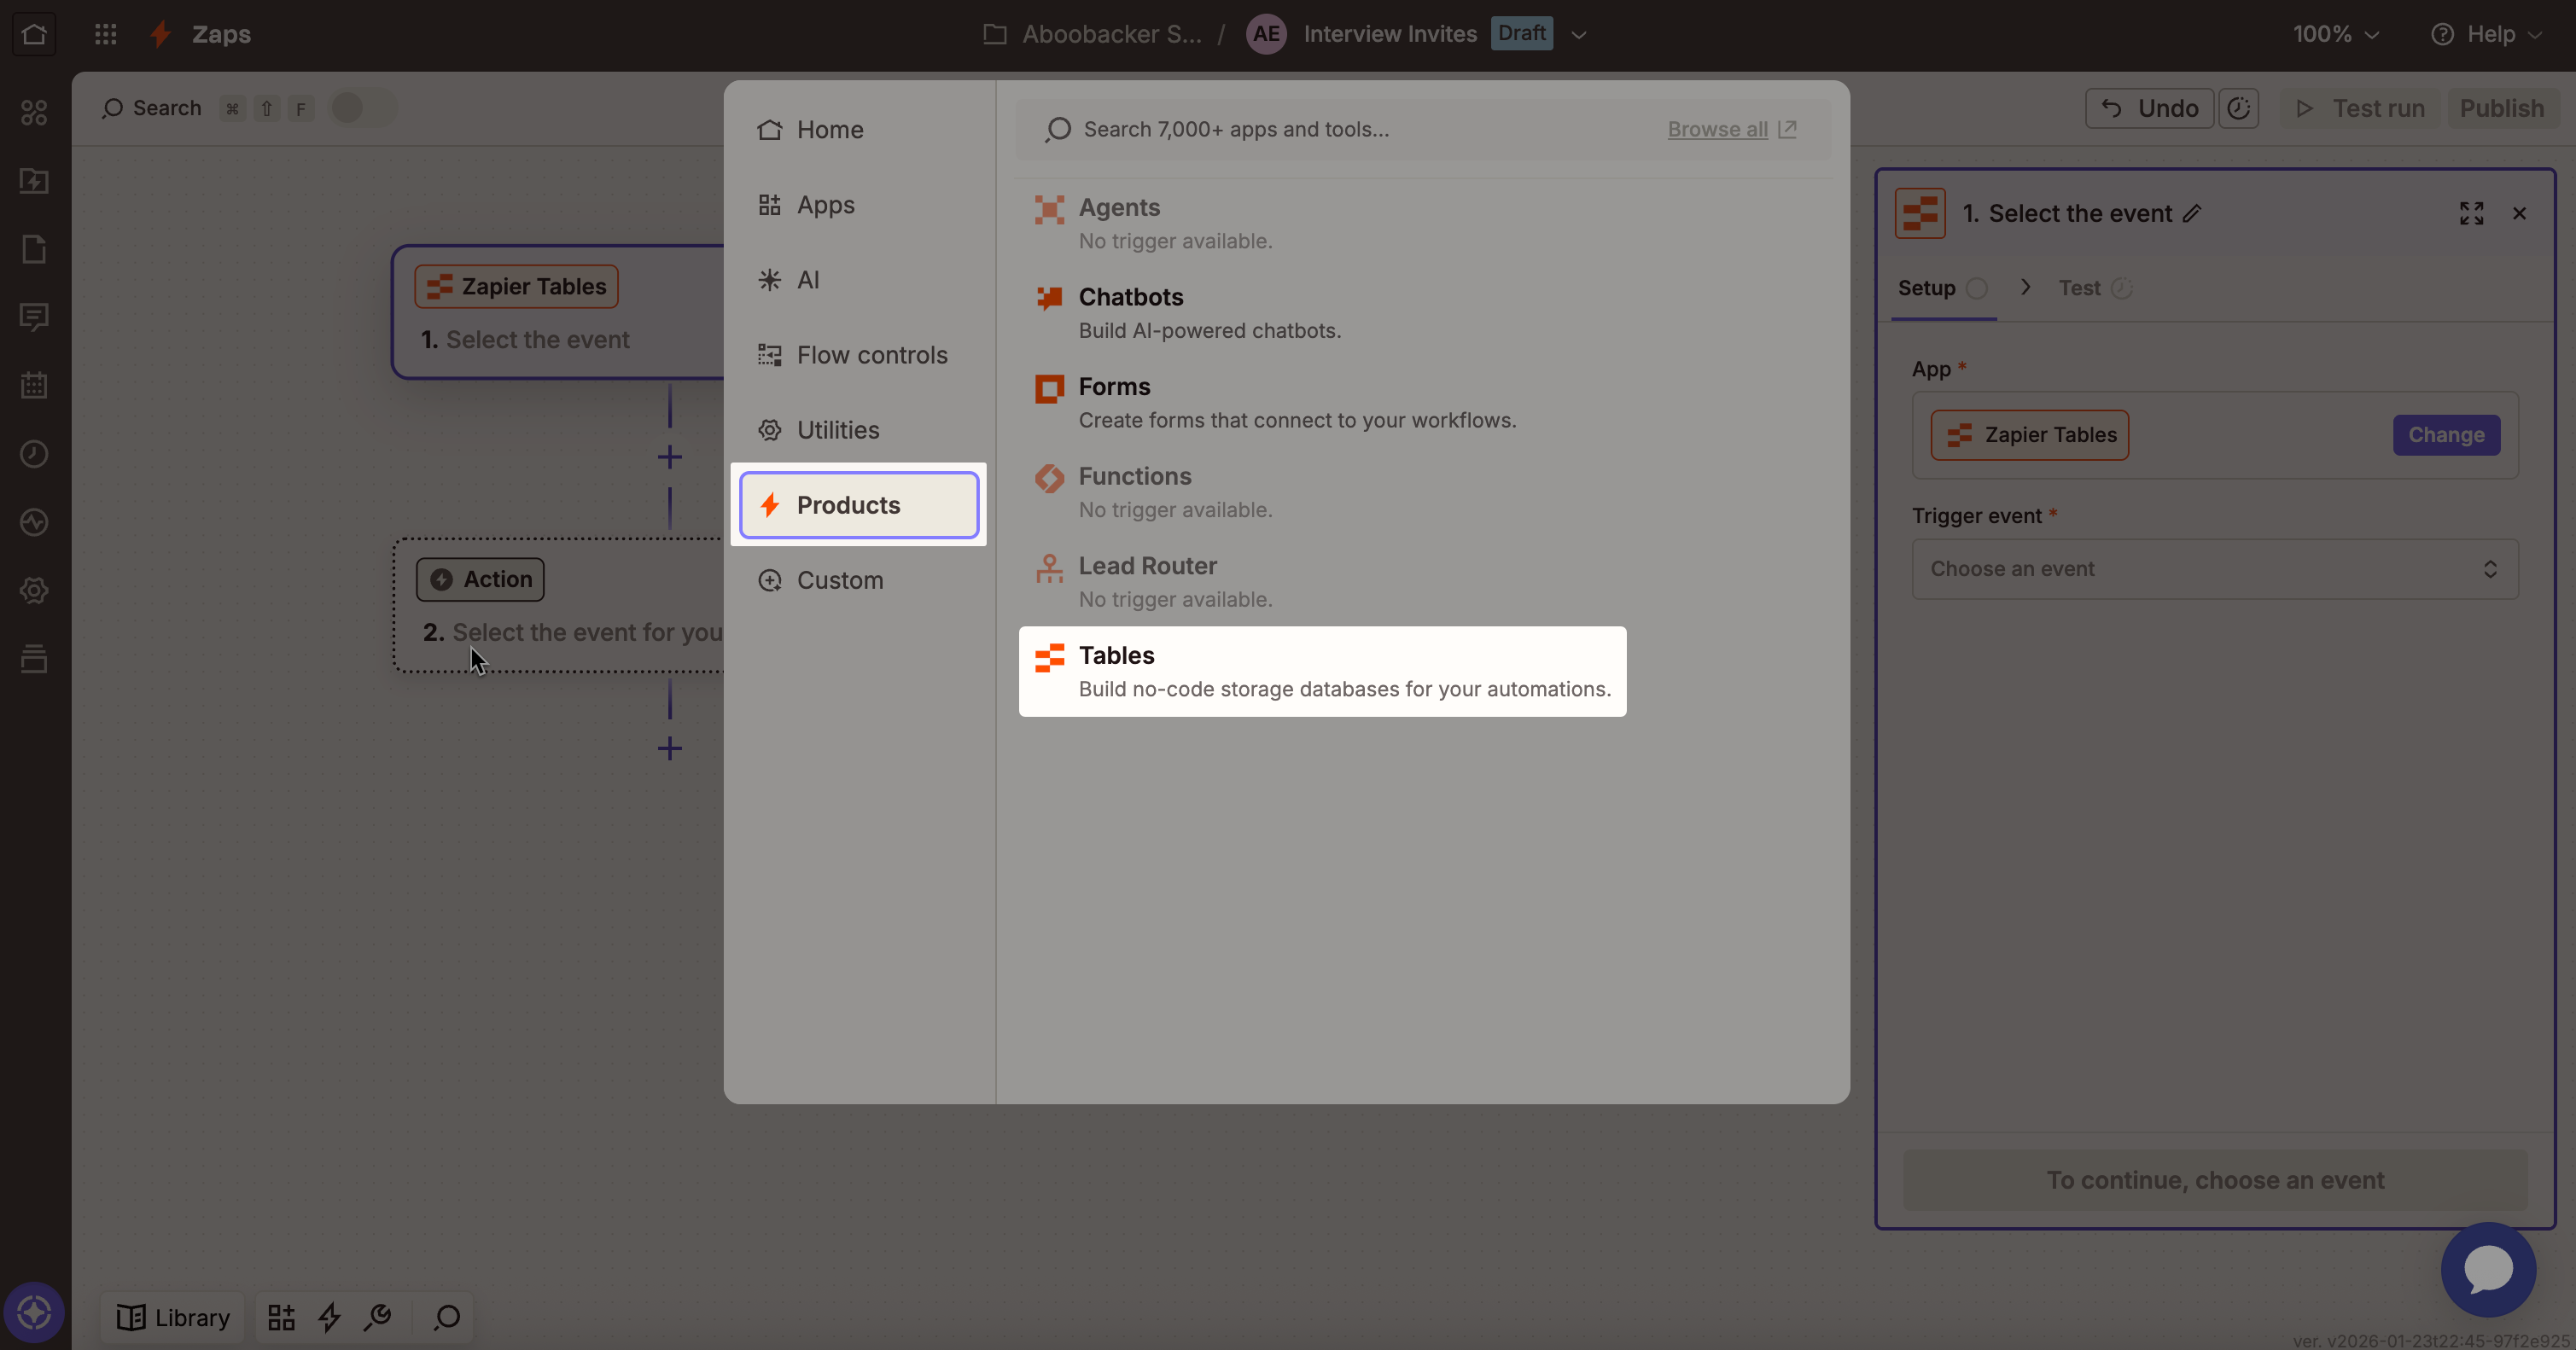Open the Zap history clock sidebar icon

(34, 454)
